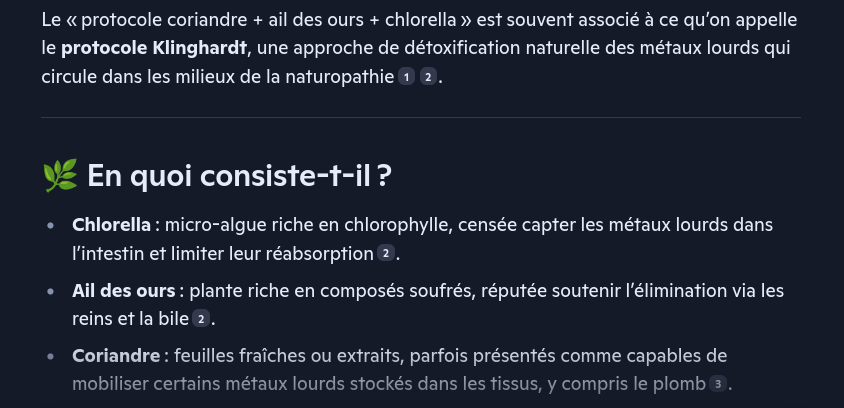Open citation badge 1 after "naturopathie"
Screen dimensions: 844x408
pos(406,78)
